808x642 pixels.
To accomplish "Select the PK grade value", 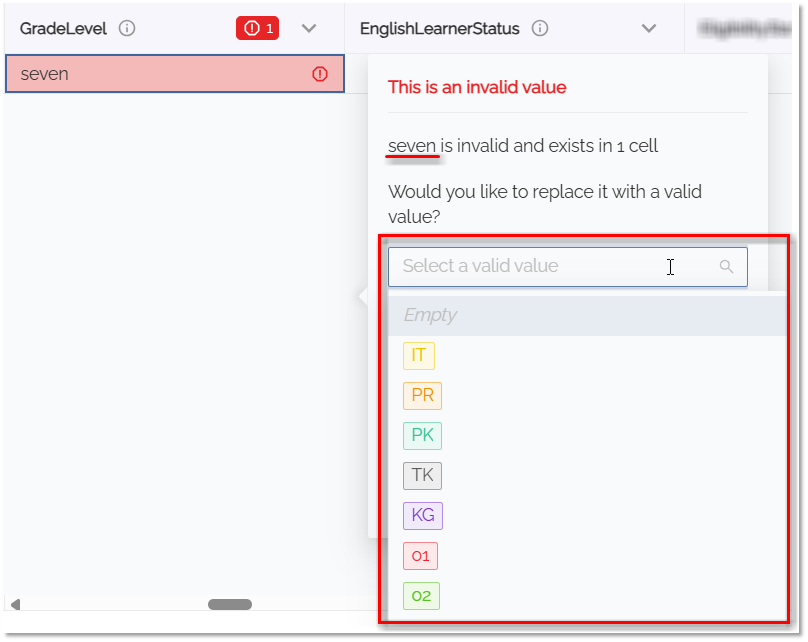I will coord(421,435).
